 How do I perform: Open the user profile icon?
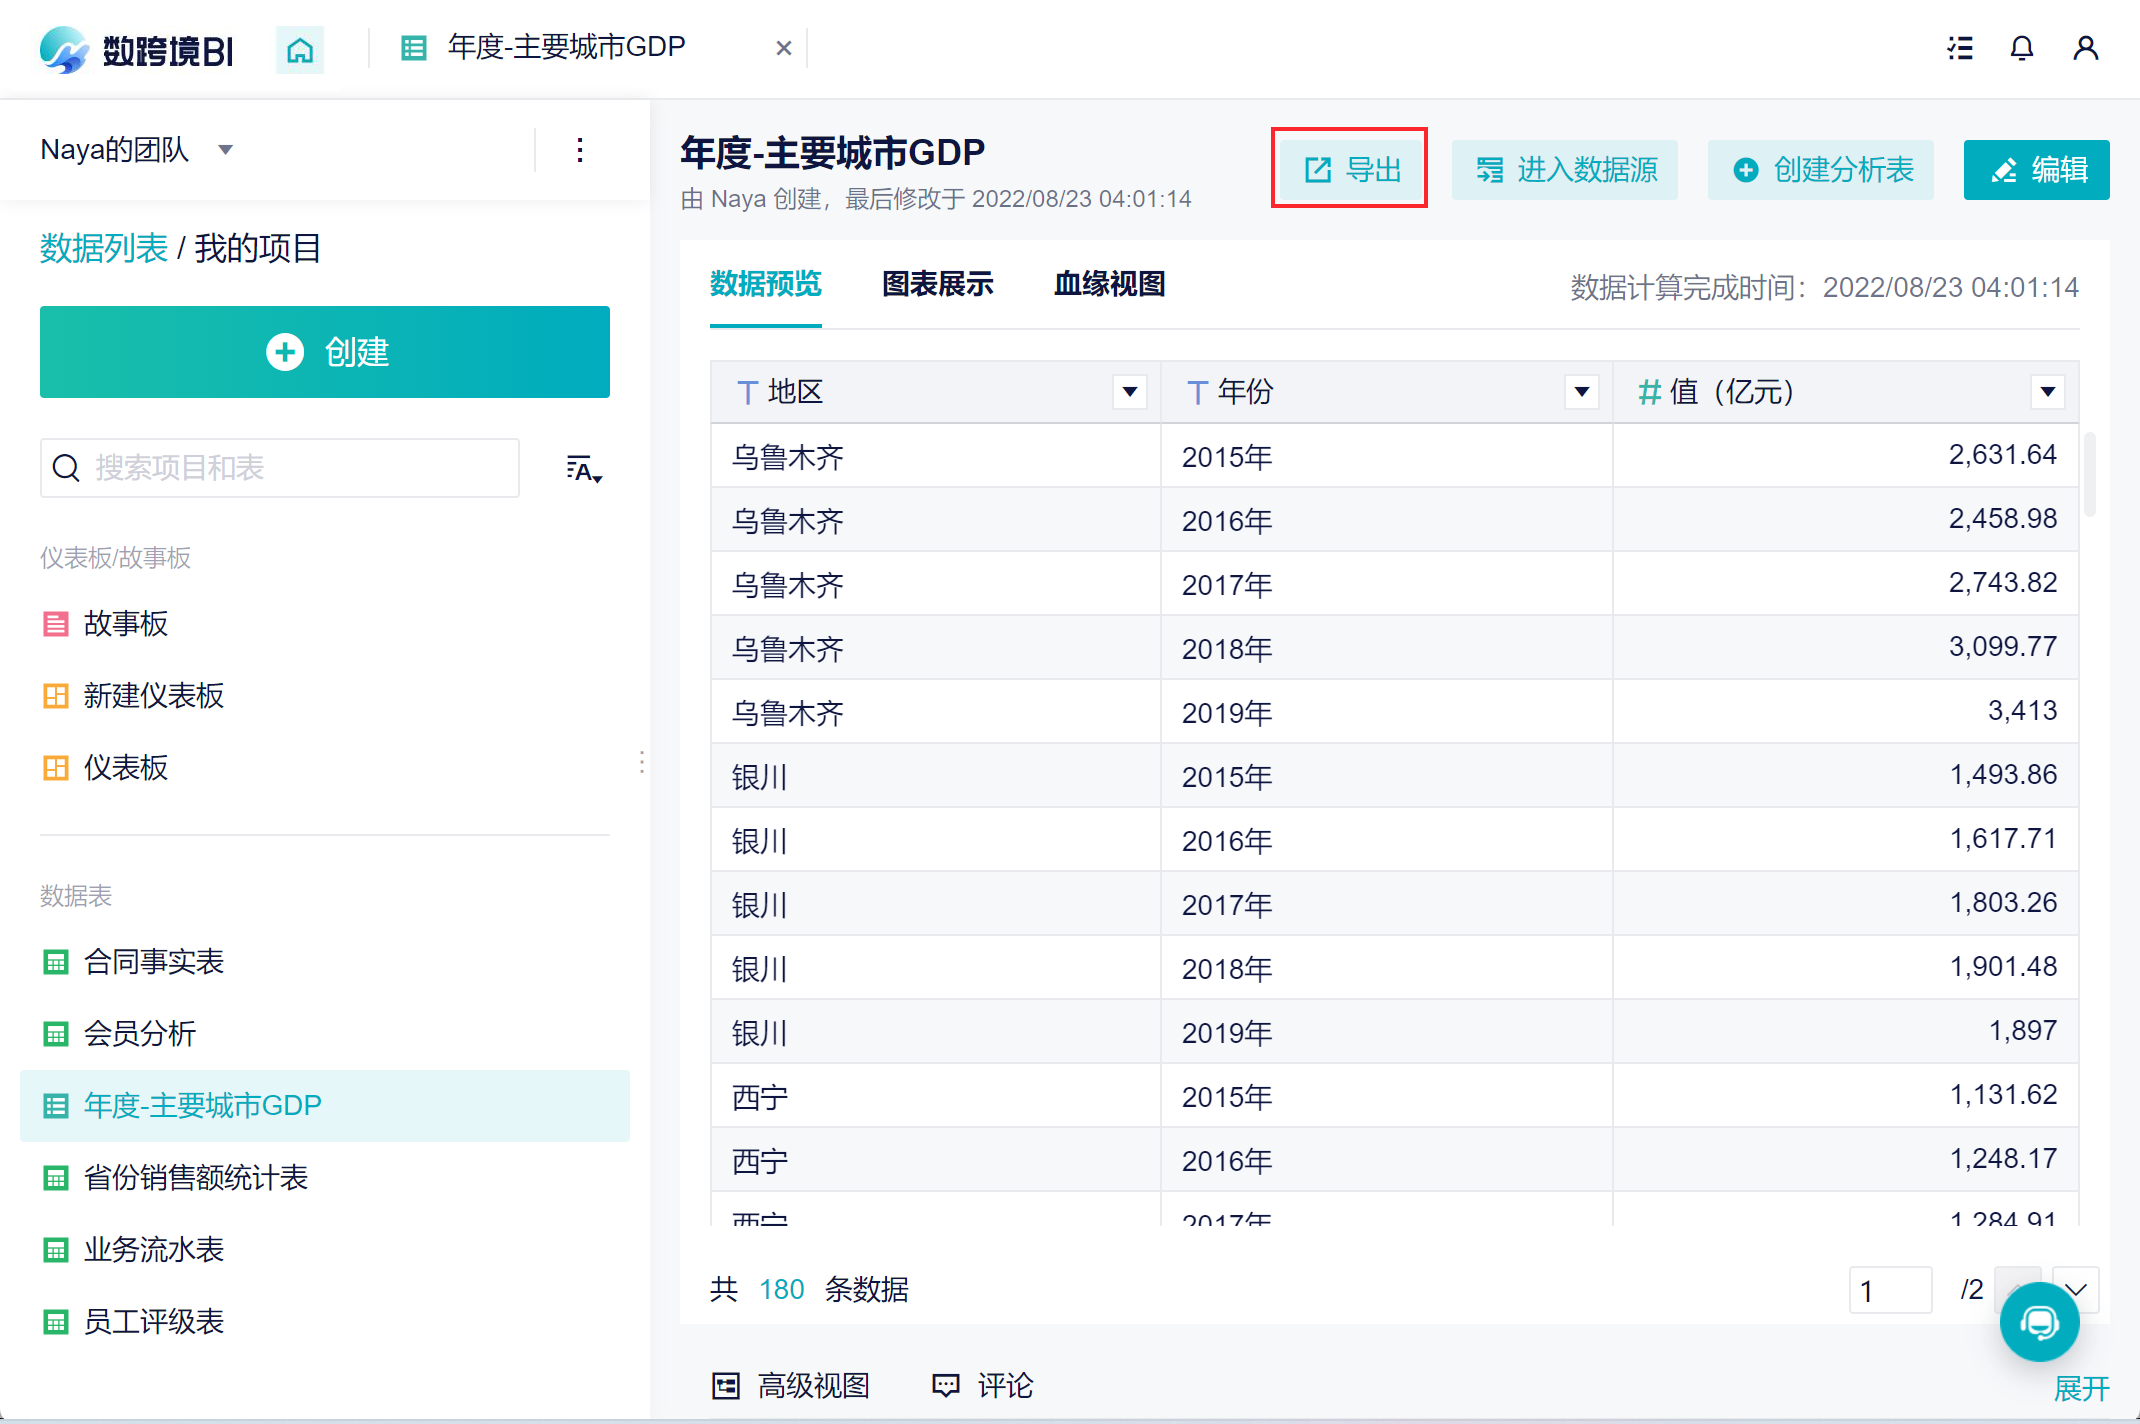[x=2085, y=48]
